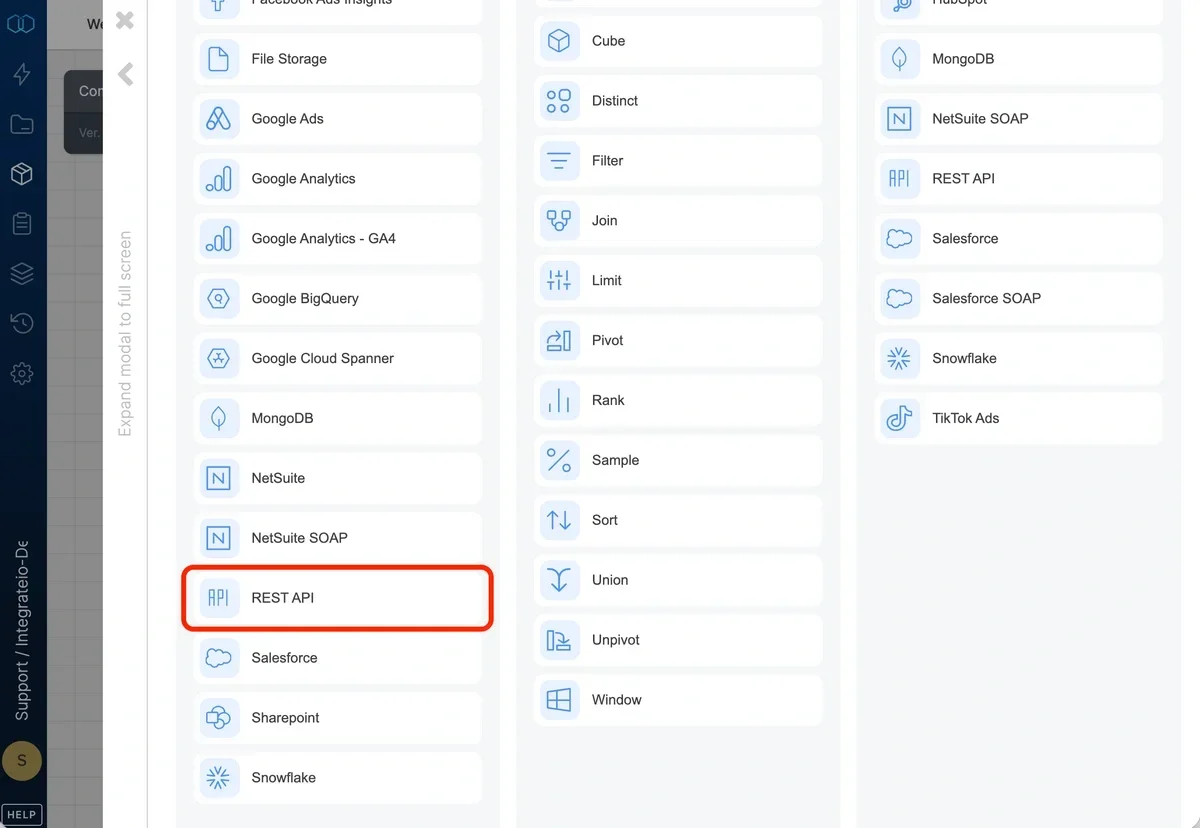Select NetSuite SOAP directly below MongoDB
This screenshot has height=828, width=1200.
pos(1019,119)
